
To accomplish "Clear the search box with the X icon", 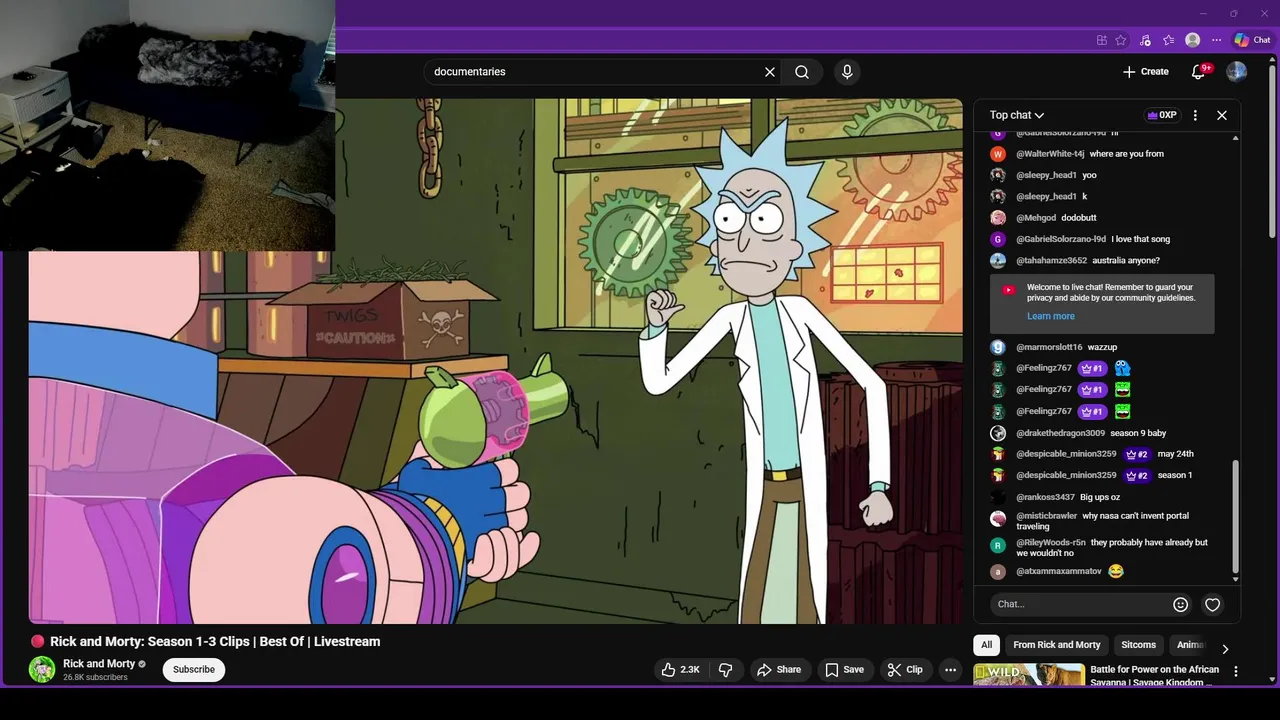I will tap(770, 72).
